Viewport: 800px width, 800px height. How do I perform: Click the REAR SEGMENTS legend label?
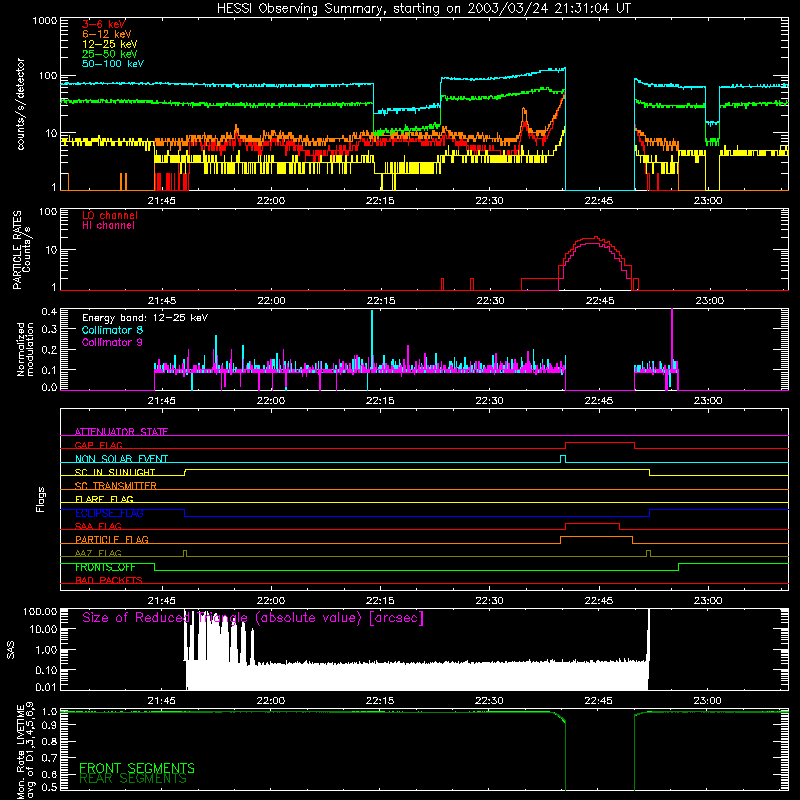133,779
